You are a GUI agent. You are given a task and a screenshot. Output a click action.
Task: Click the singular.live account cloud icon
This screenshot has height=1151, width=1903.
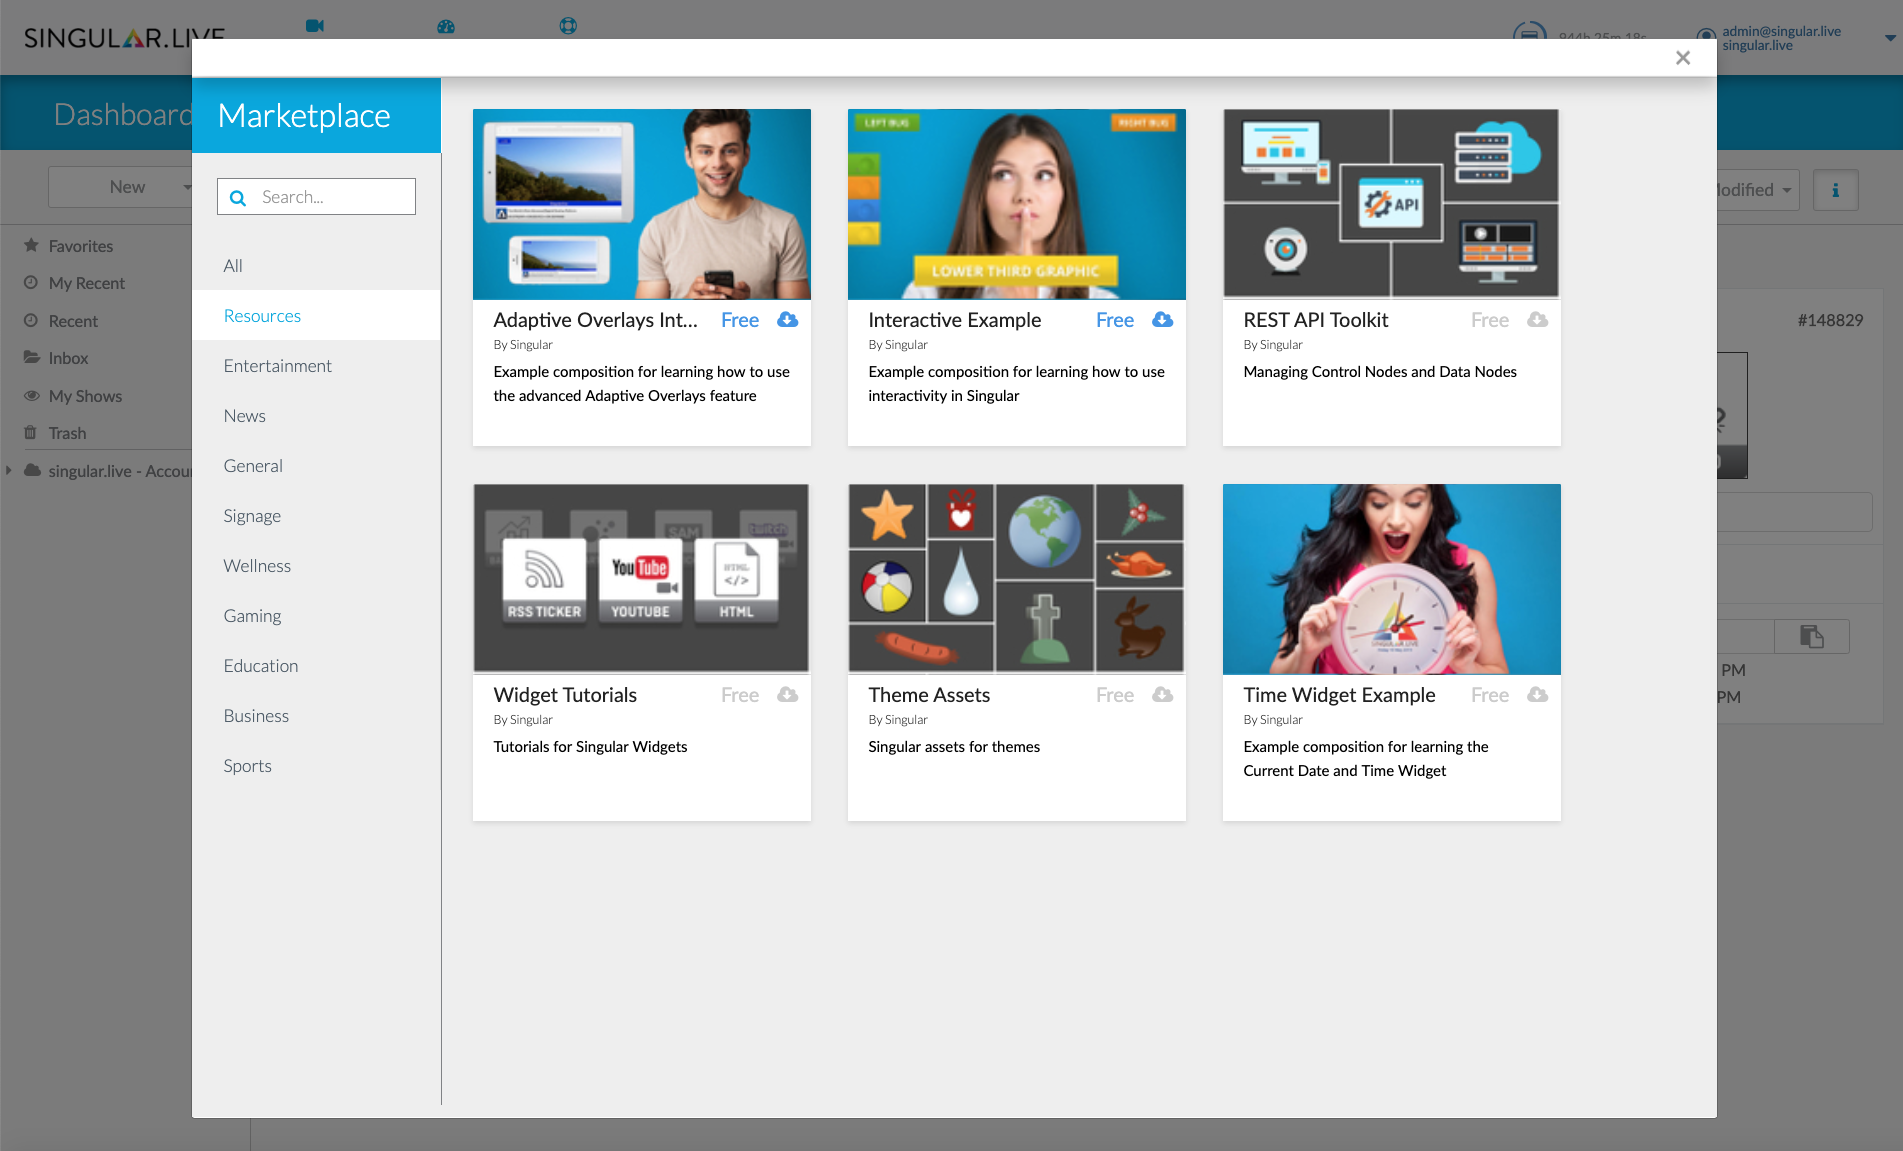point(33,470)
